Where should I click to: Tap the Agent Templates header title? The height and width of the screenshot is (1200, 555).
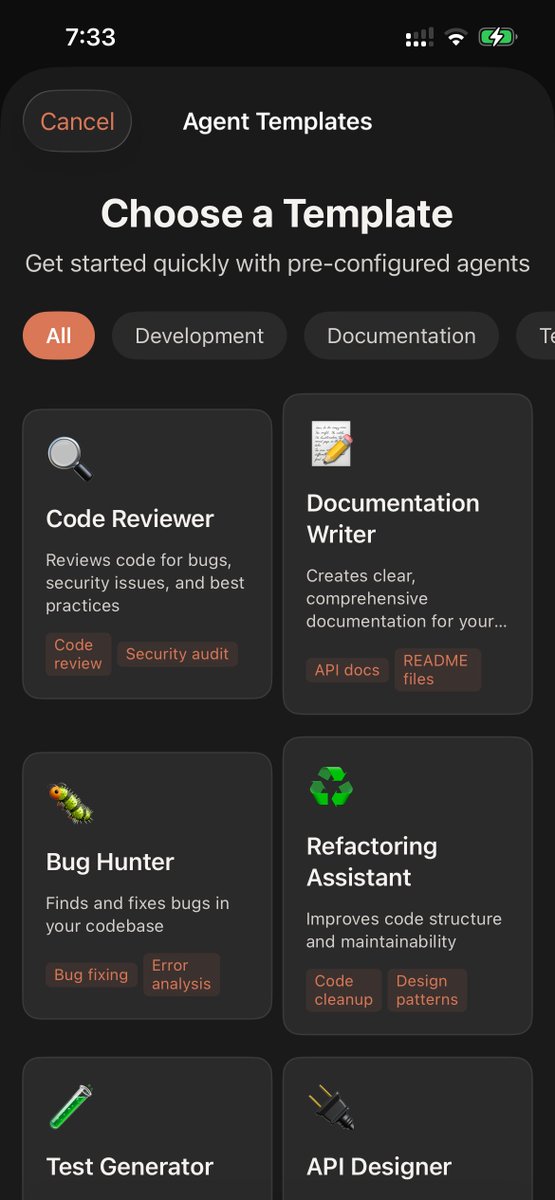[x=277, y=121]
